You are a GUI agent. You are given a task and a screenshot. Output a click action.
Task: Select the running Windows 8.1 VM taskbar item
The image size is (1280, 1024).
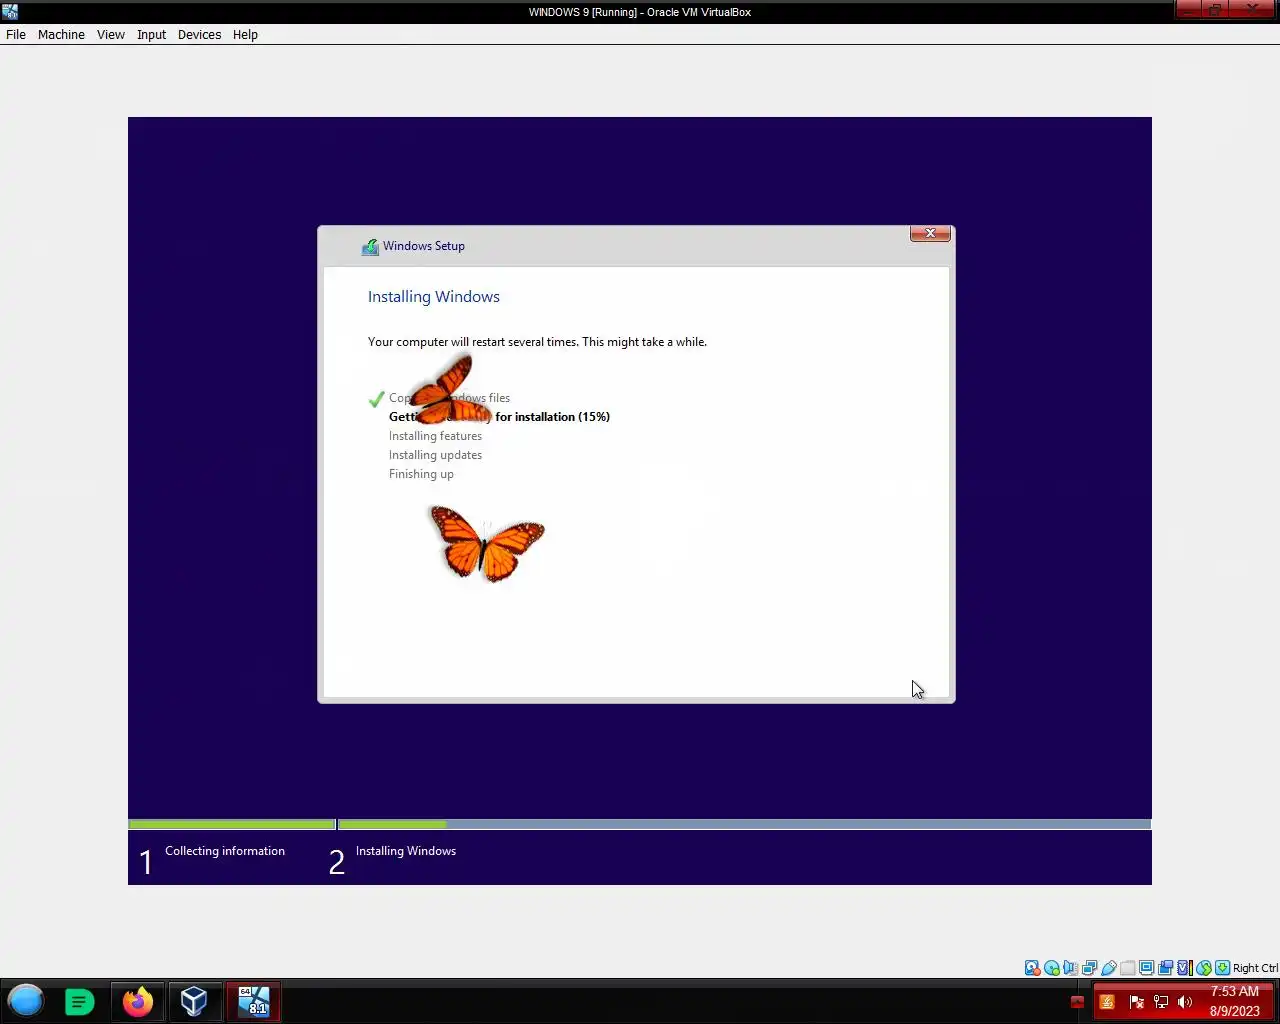pyautogui.click(x=253, y=1001)
